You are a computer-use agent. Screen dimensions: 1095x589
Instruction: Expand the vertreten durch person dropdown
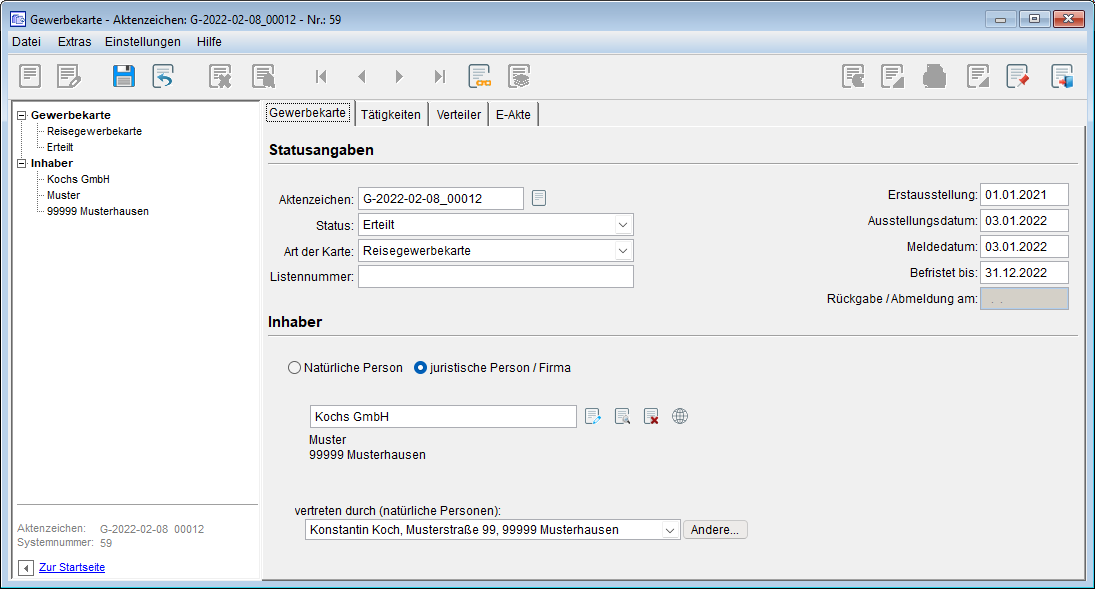point(670,530)
